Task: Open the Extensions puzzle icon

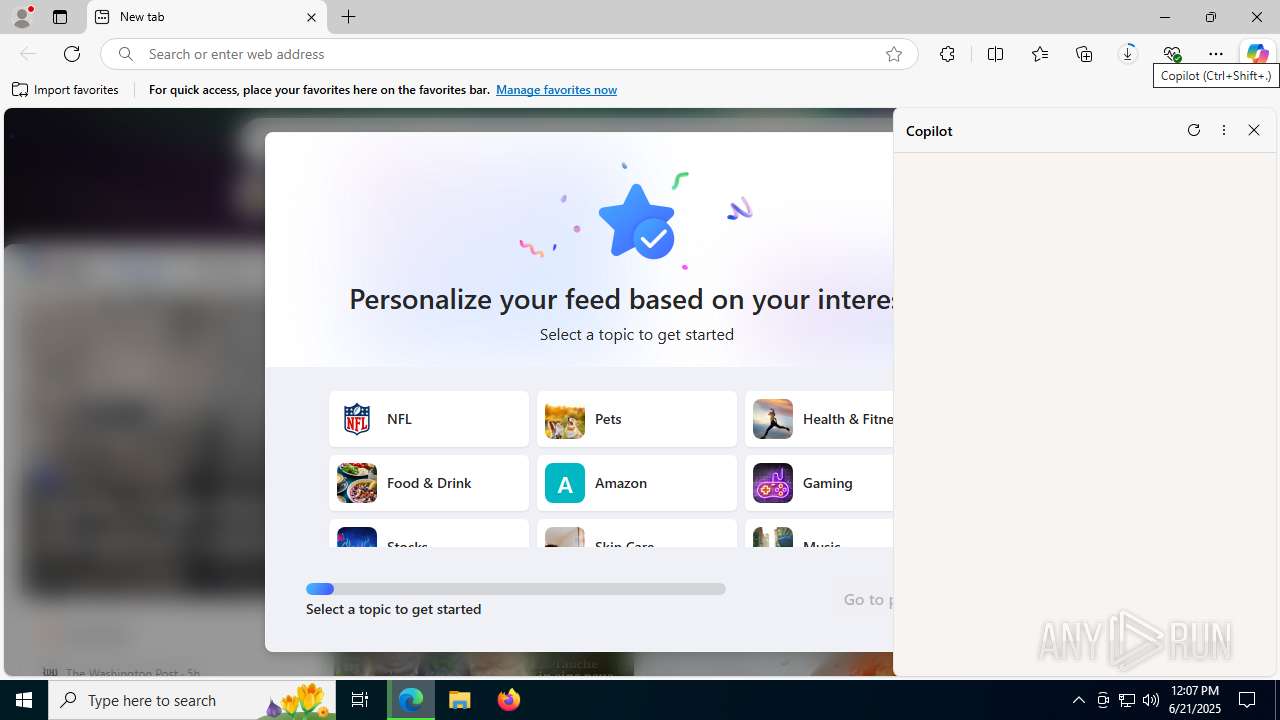Action: [947, 54]
